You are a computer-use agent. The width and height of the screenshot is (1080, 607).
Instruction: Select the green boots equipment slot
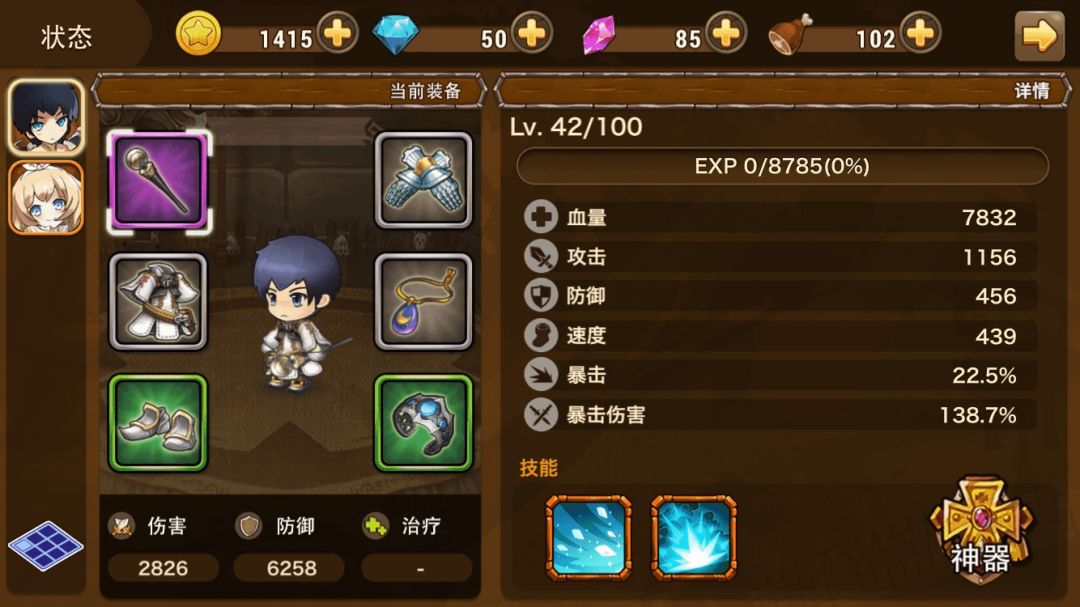[158, 423]
